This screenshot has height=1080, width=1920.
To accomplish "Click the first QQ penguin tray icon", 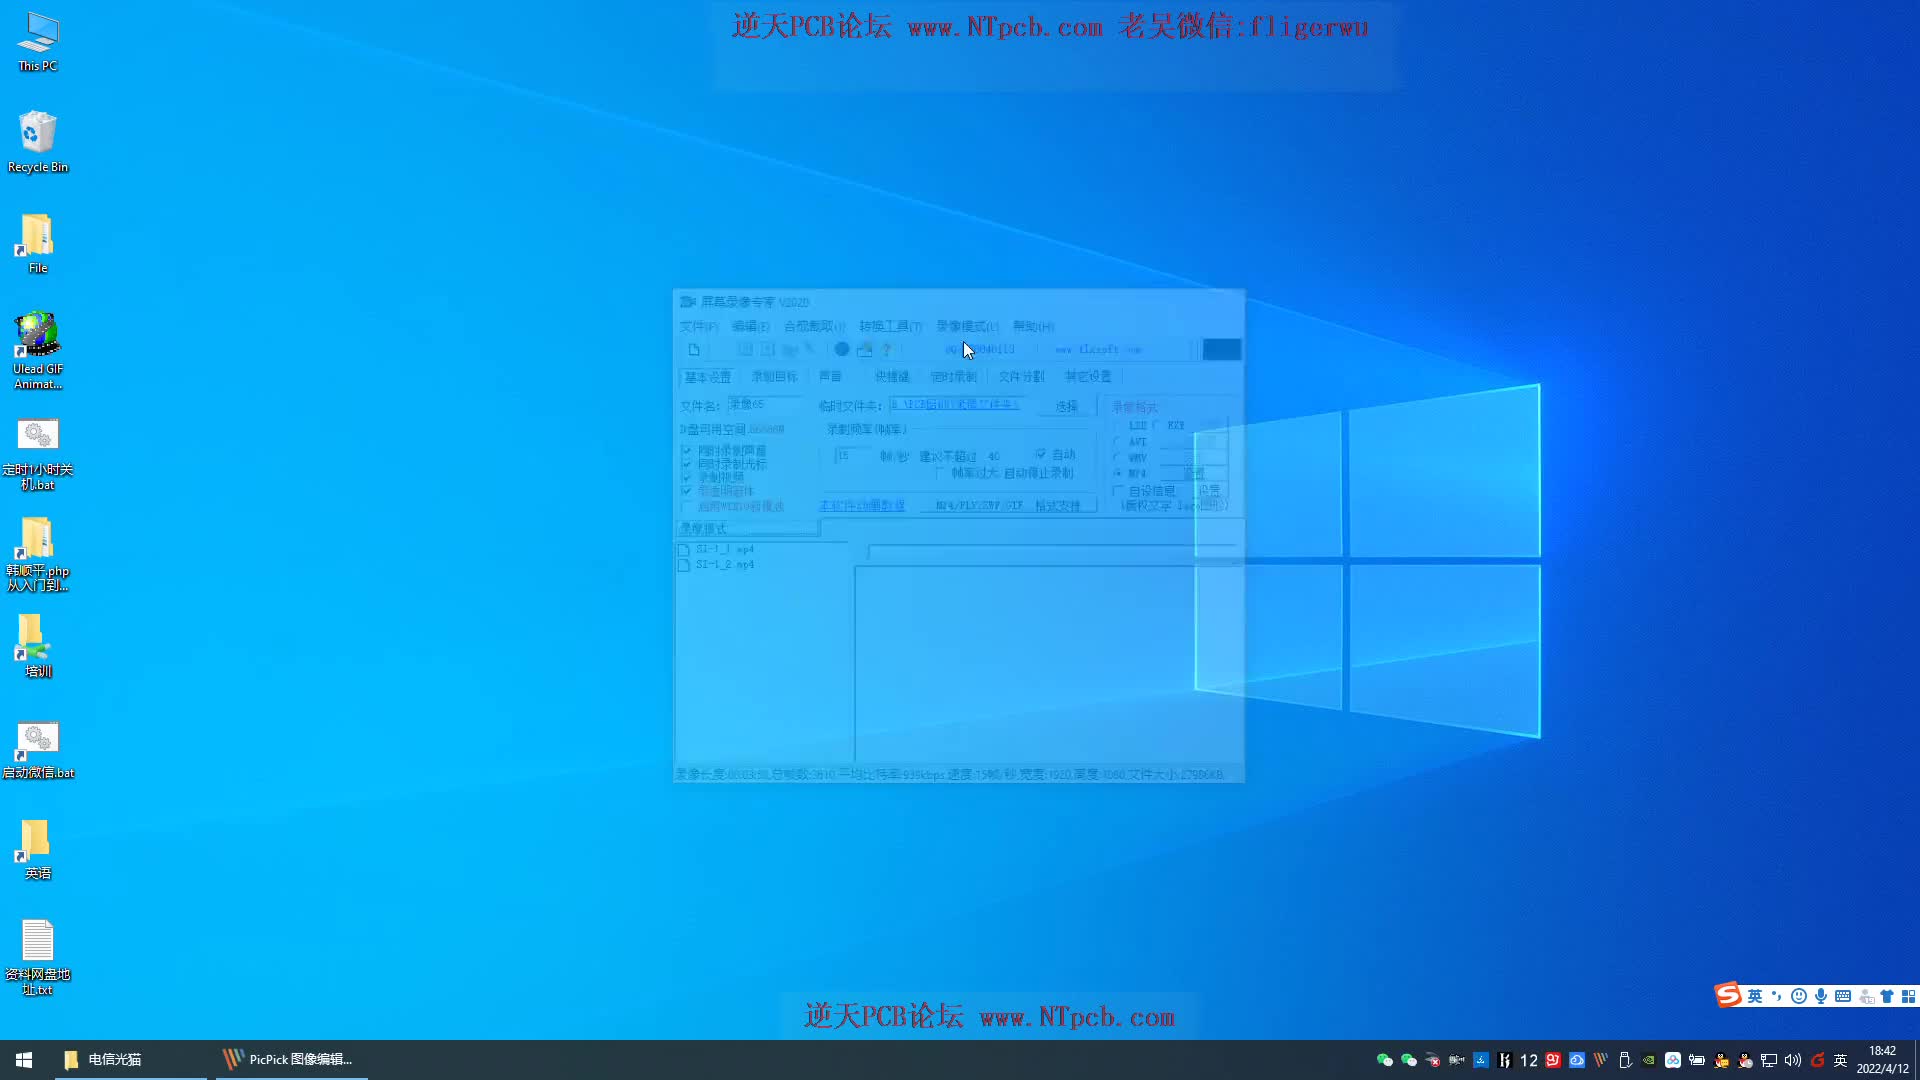I will 1721,1060.
